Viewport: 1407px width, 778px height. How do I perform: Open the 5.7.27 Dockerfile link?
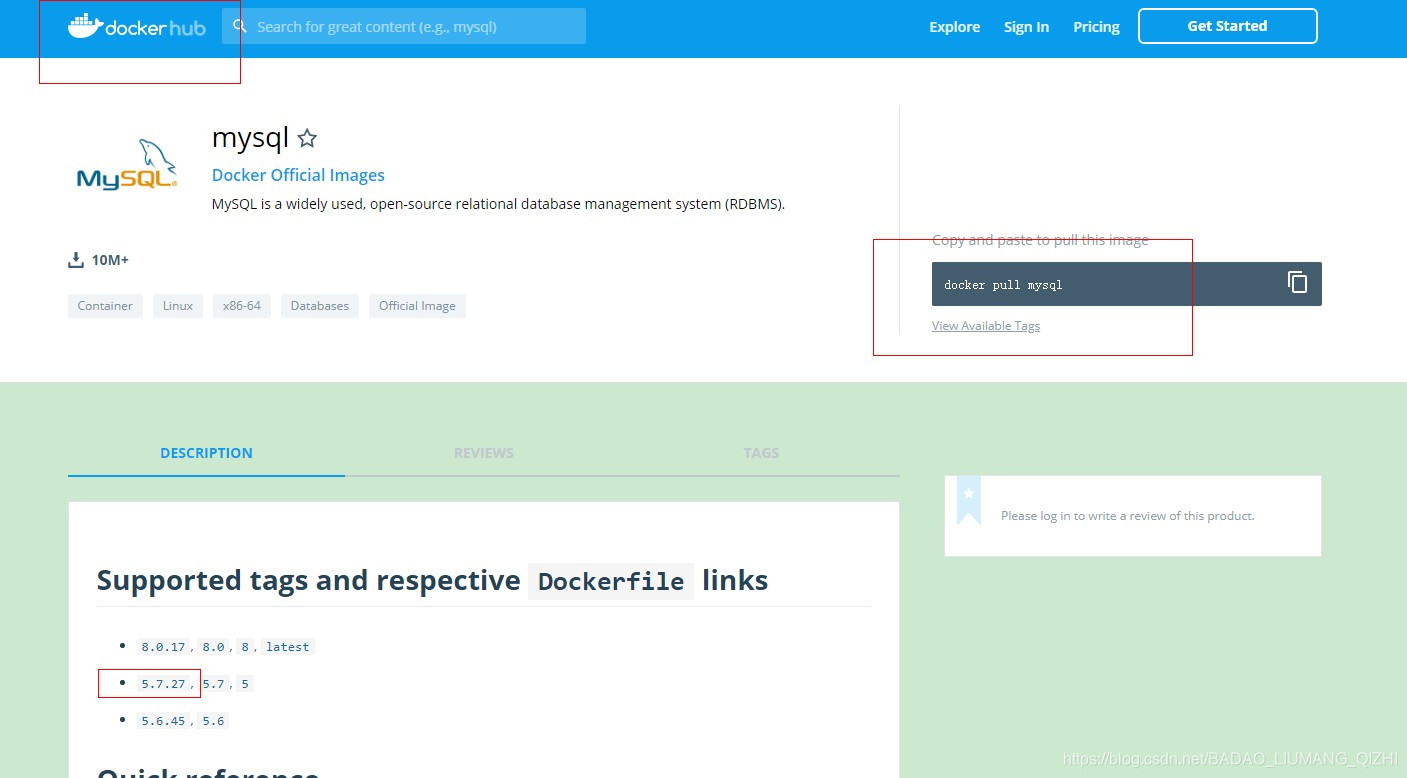[164, 684]
